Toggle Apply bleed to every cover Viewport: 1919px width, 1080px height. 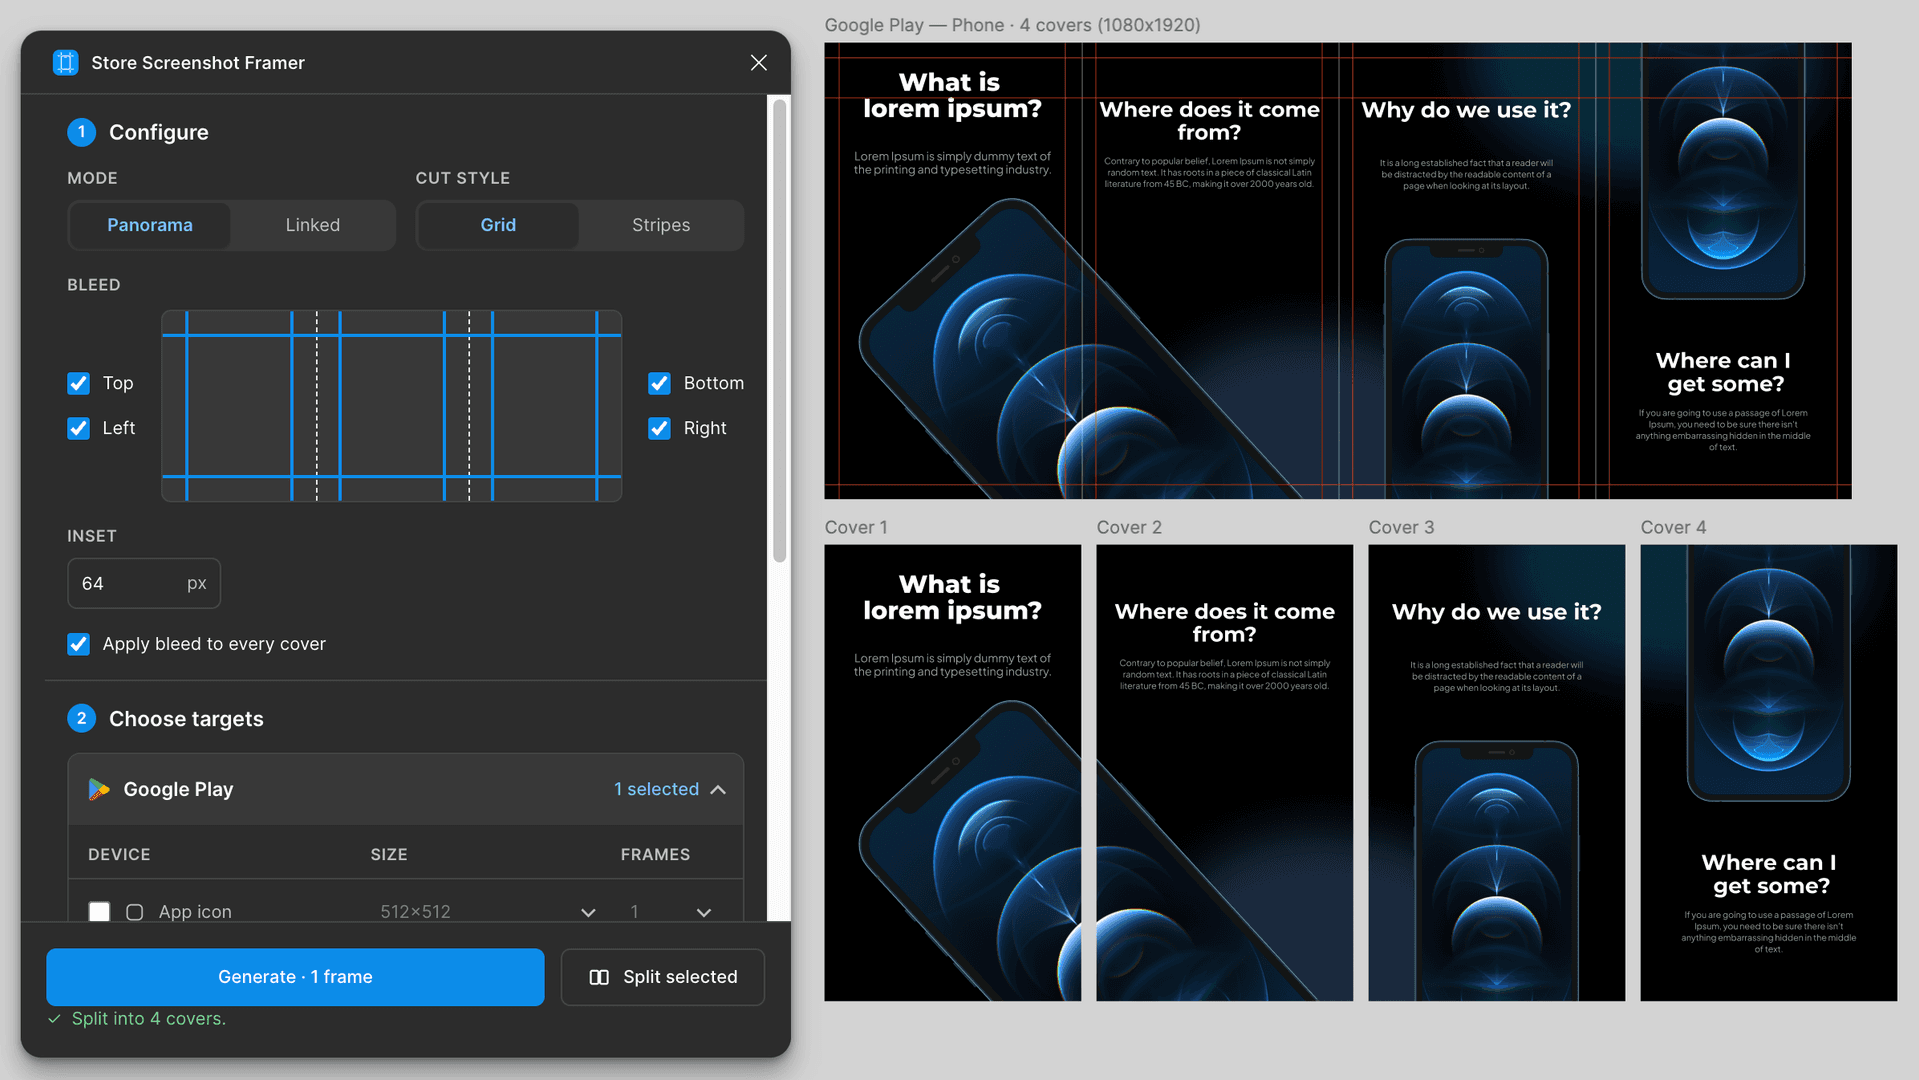tap(78, 644)
